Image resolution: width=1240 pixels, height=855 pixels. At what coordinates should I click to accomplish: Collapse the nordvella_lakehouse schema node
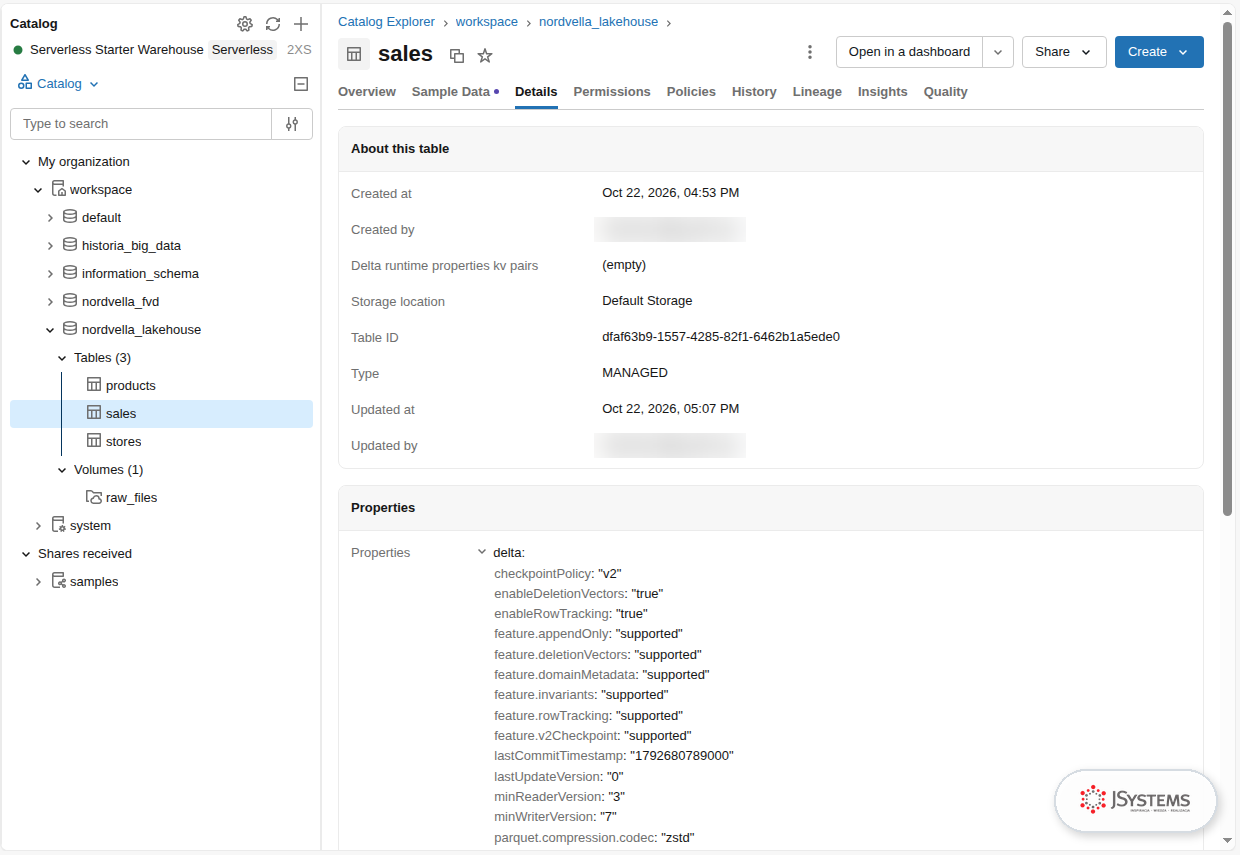point(50,330)
